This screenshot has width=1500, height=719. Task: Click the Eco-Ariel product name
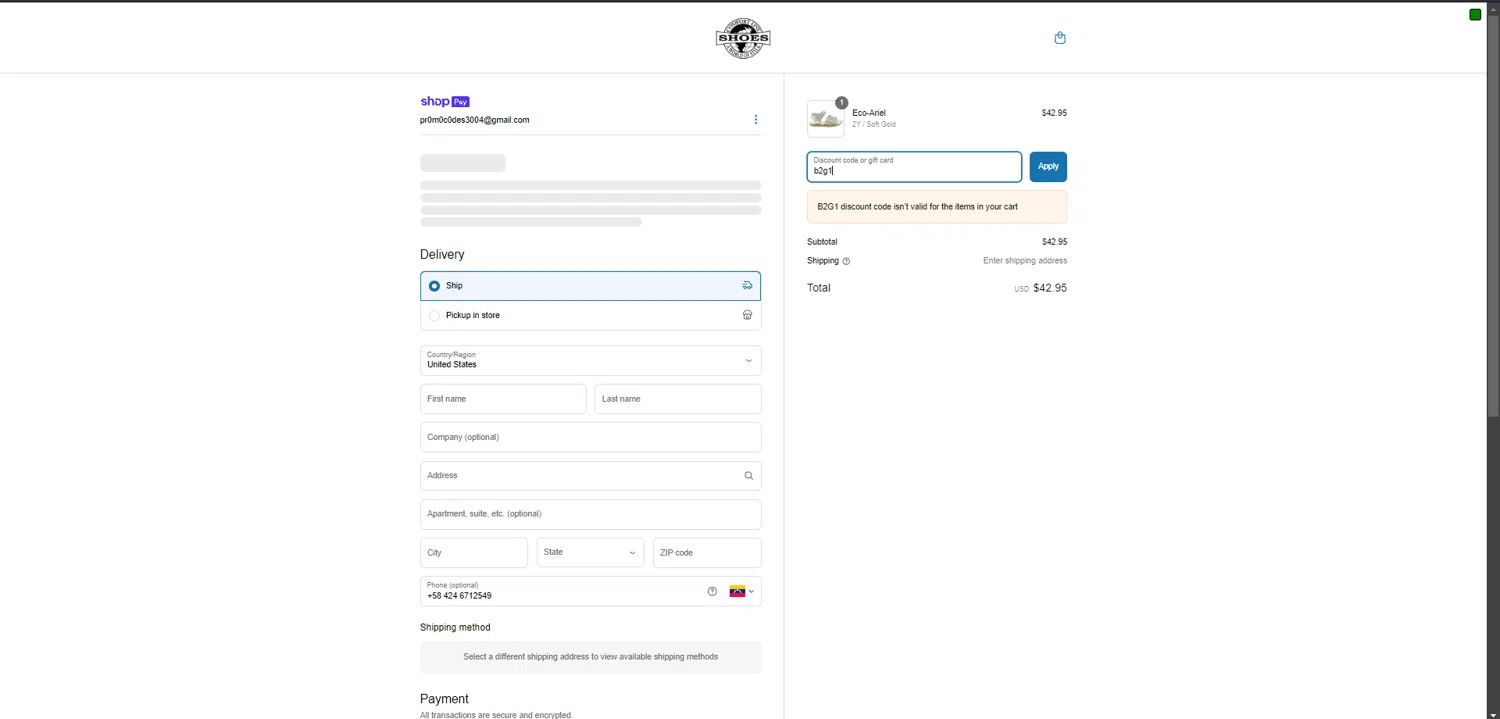pyautogui.click(x=869, y=113)
